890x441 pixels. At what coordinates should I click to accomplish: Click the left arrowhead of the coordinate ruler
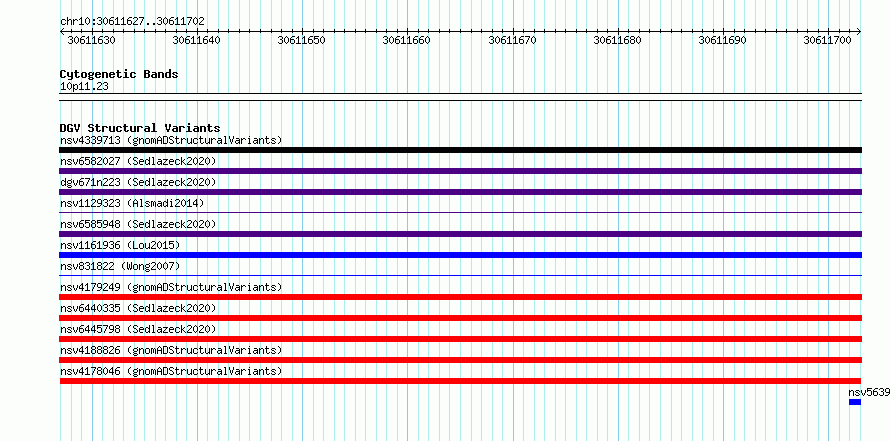(62, 31)
